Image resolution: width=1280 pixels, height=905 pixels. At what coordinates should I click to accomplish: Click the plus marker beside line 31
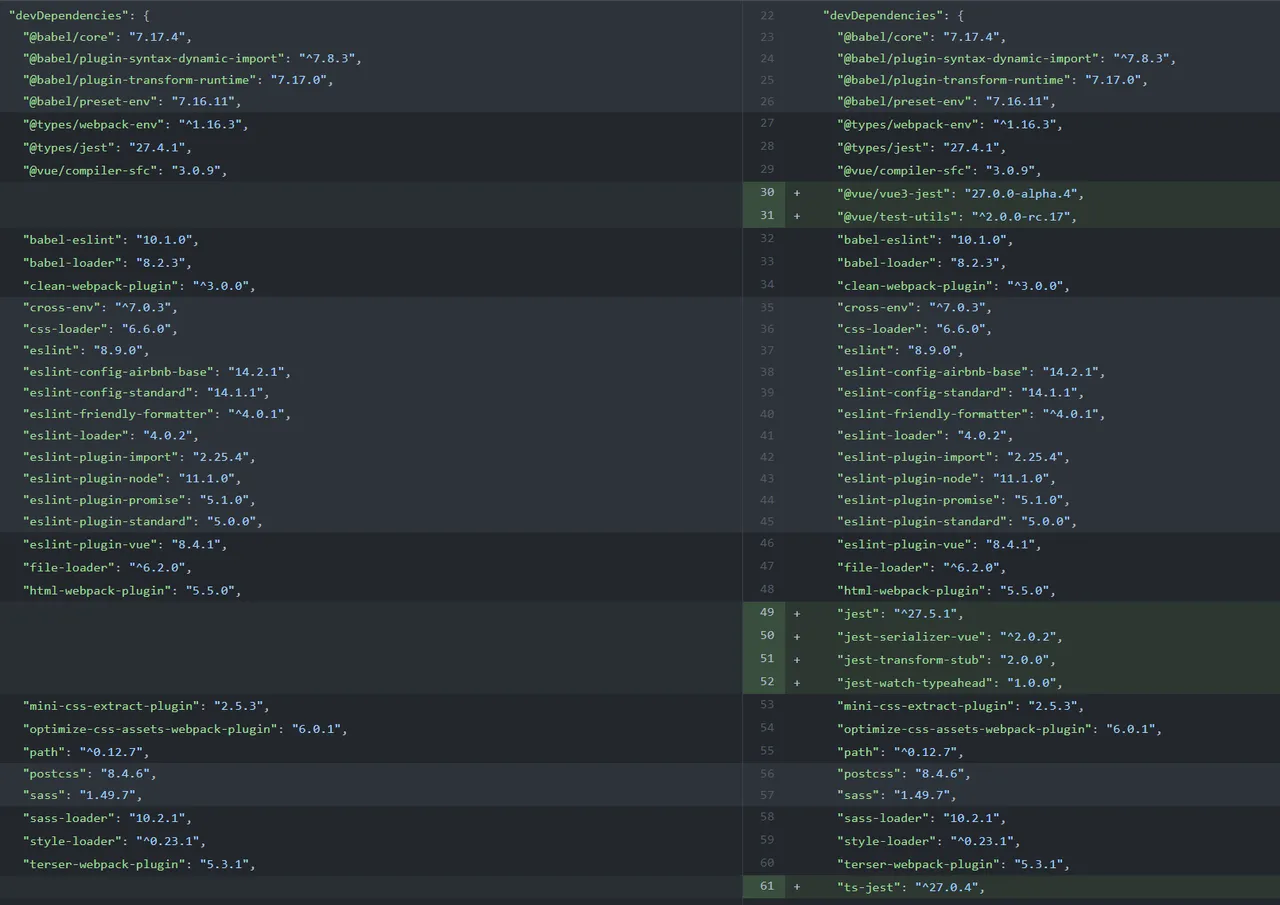click(797, 216)
